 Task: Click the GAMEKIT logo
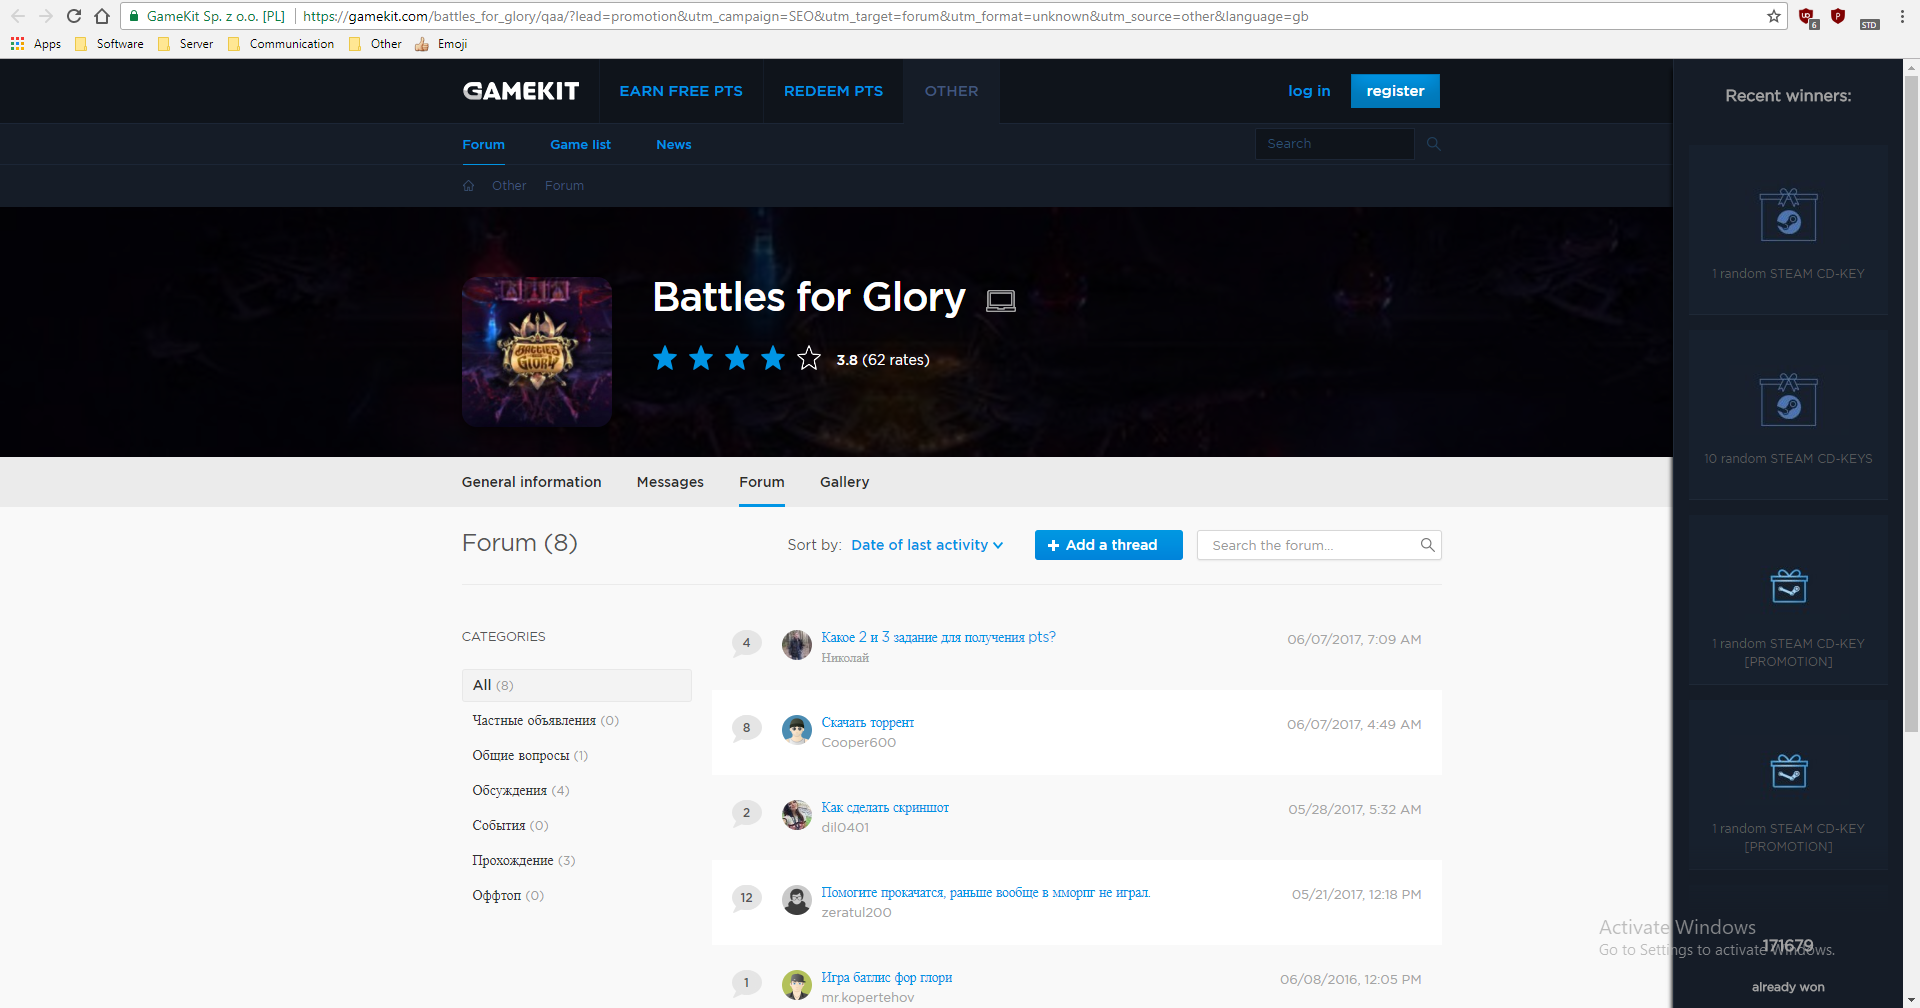click(520, 90)
